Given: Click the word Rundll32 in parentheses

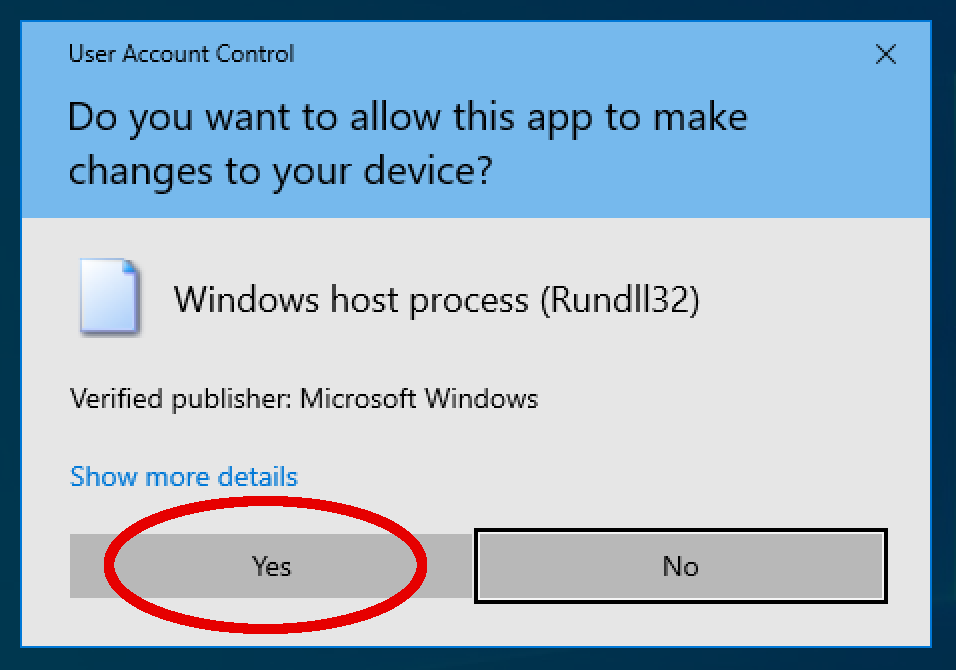Looking at the screenshot, I should point(620,299).
